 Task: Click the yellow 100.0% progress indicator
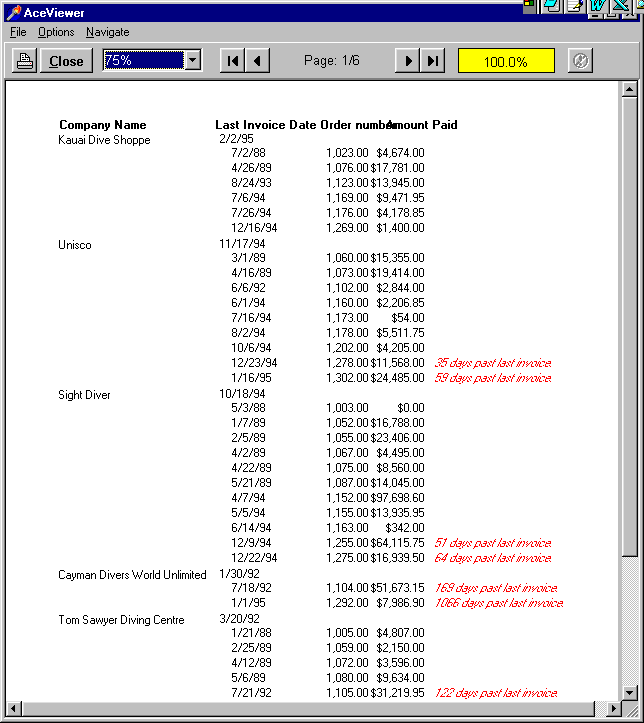click(x=506, y=61)
